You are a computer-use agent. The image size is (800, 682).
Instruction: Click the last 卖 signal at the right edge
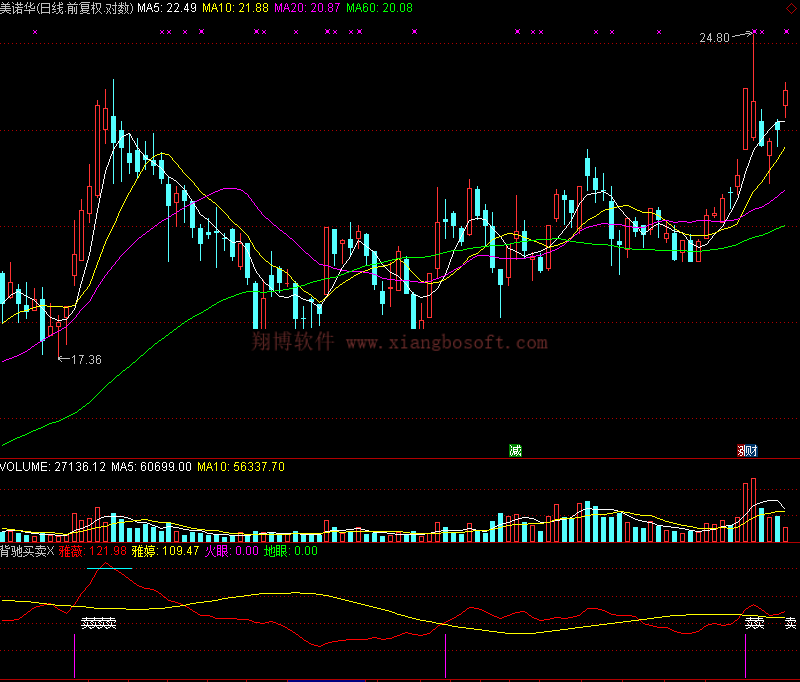[x=790, y=623]
